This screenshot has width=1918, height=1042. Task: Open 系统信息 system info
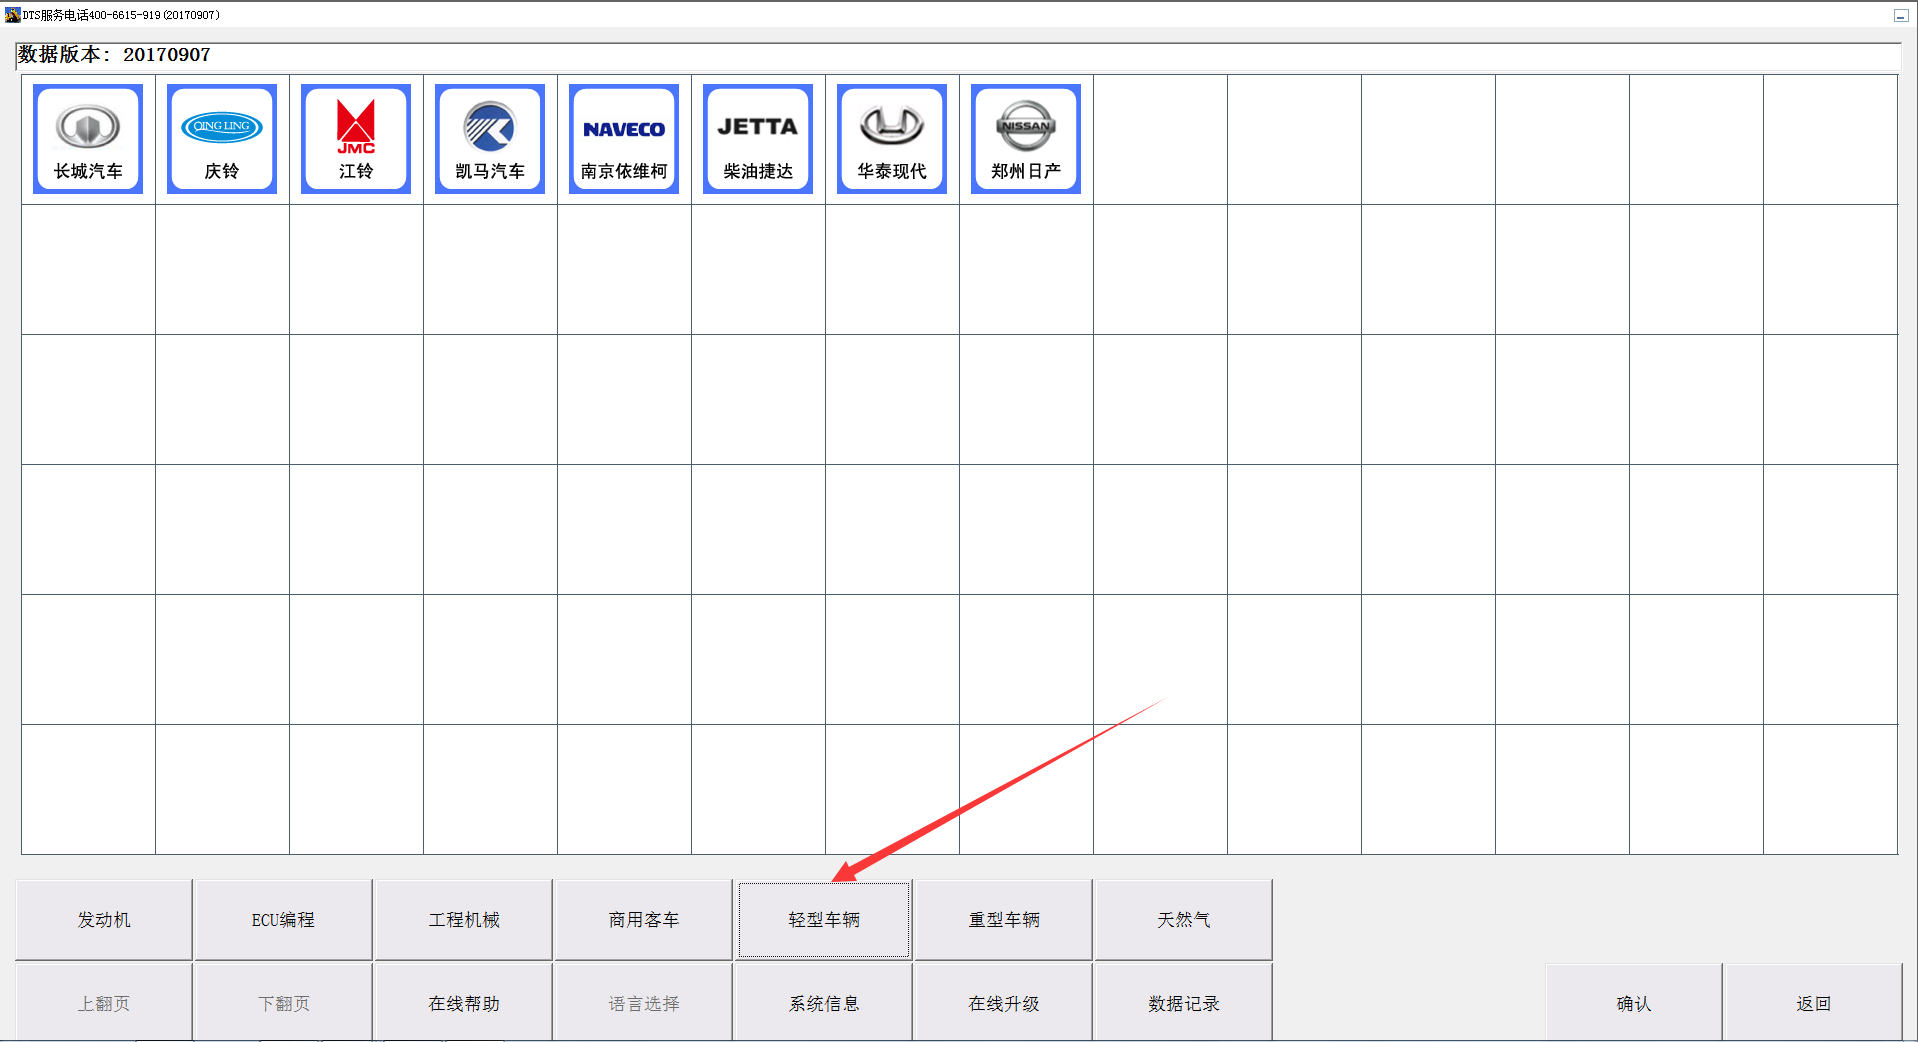click(x=824, y=1003)
